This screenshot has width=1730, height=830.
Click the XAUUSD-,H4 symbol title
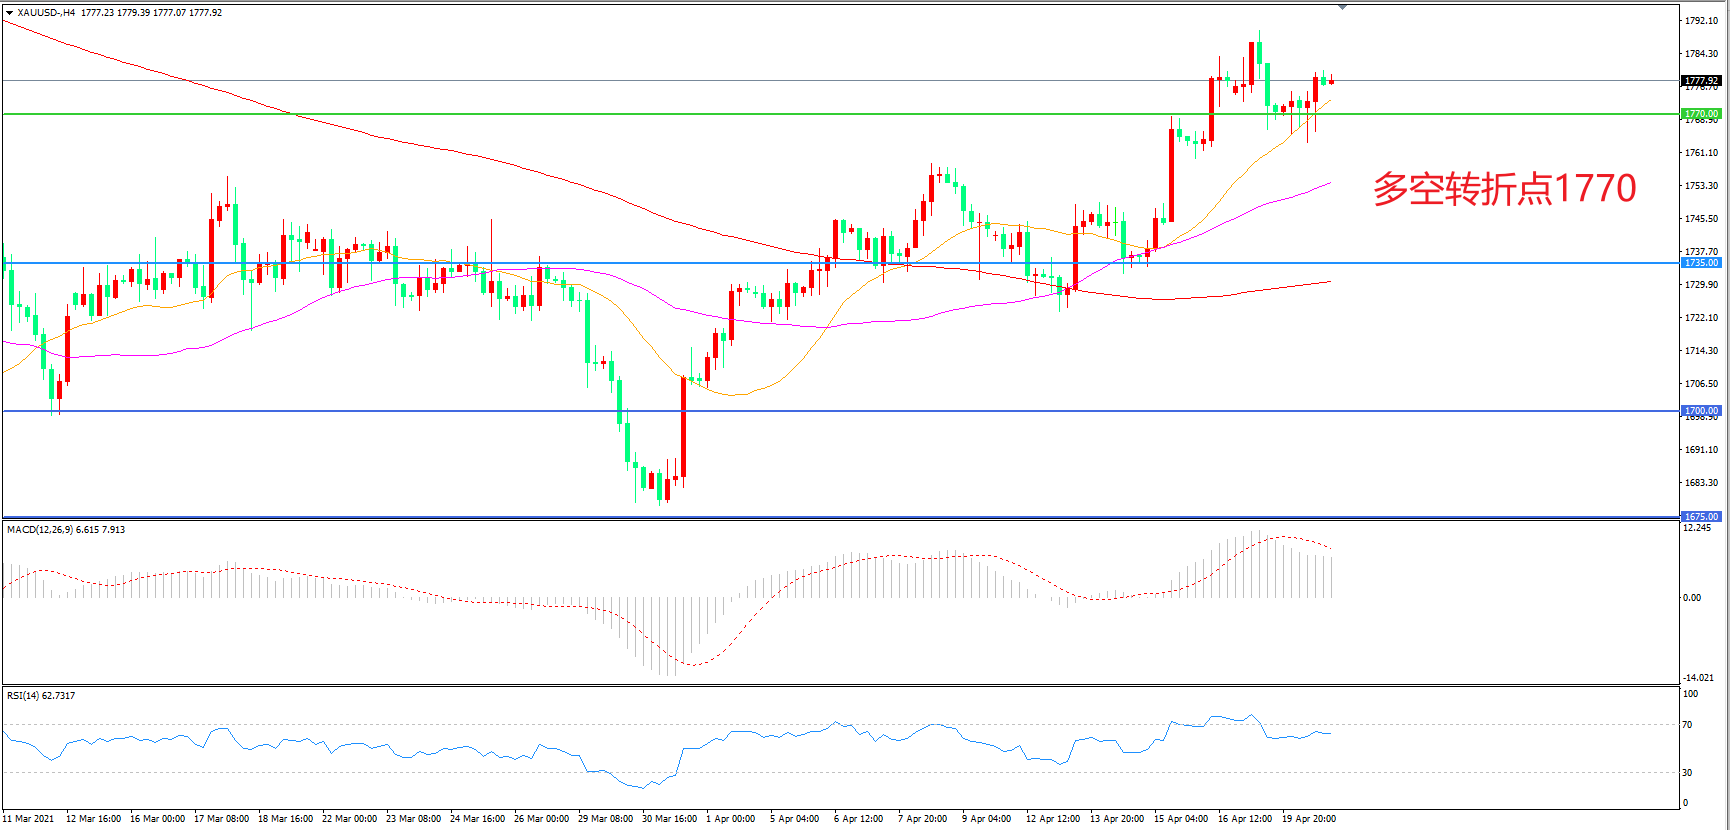click(46, 13)
